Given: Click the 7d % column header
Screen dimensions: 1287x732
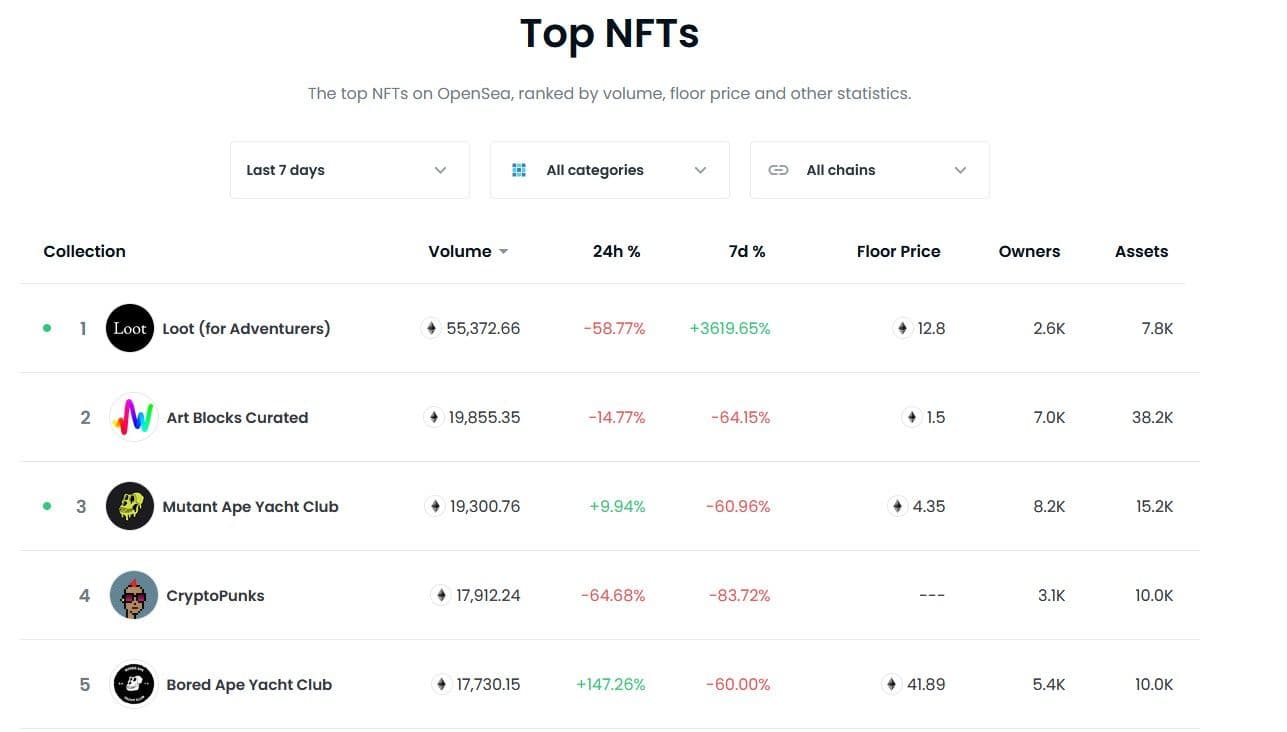Looking at the screenshot, I should pyautogui.click(x=747, y=251).
